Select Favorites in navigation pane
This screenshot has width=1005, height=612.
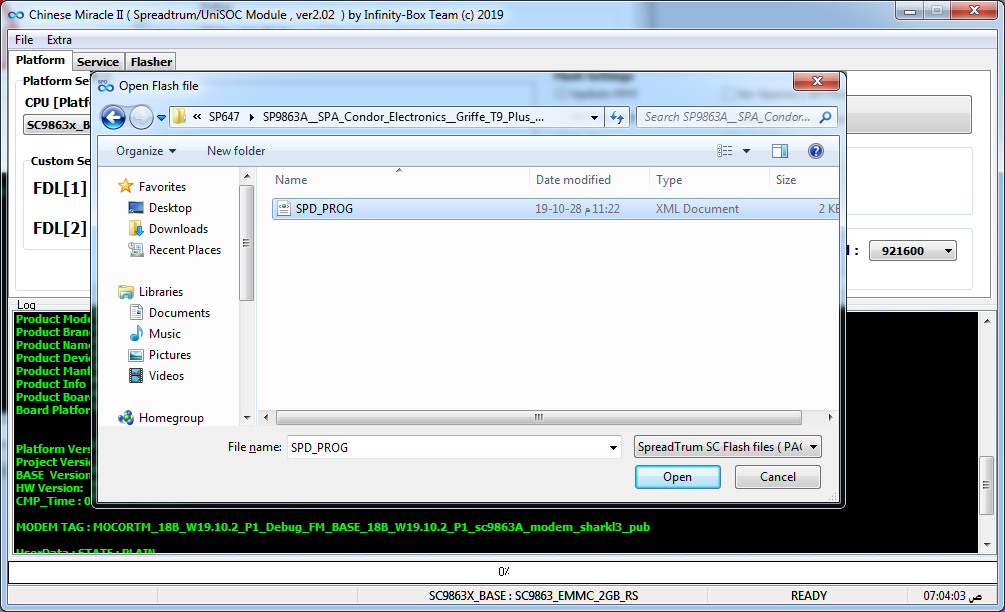(x=162, y=186)
